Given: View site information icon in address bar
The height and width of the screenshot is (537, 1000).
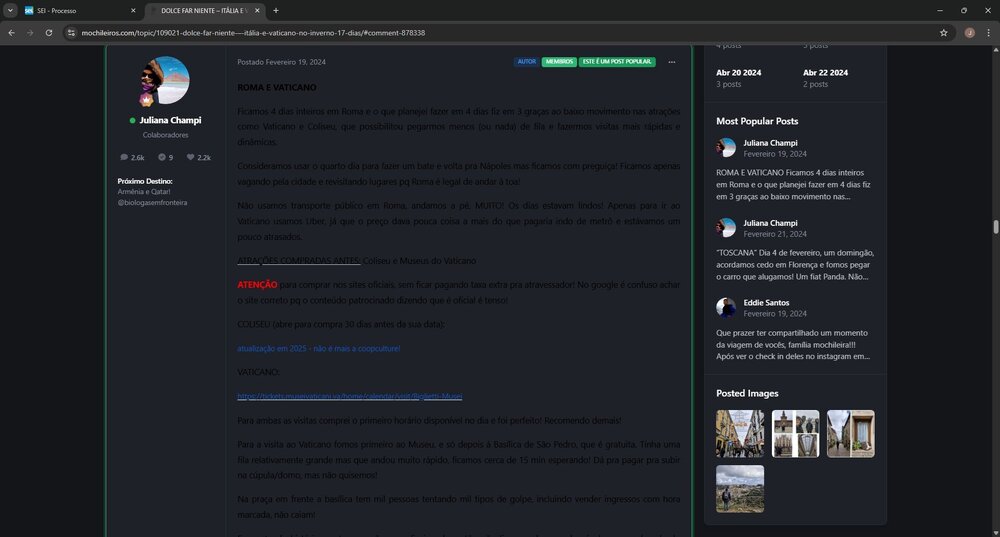Looking at the screenshot, I should (71, 32).
